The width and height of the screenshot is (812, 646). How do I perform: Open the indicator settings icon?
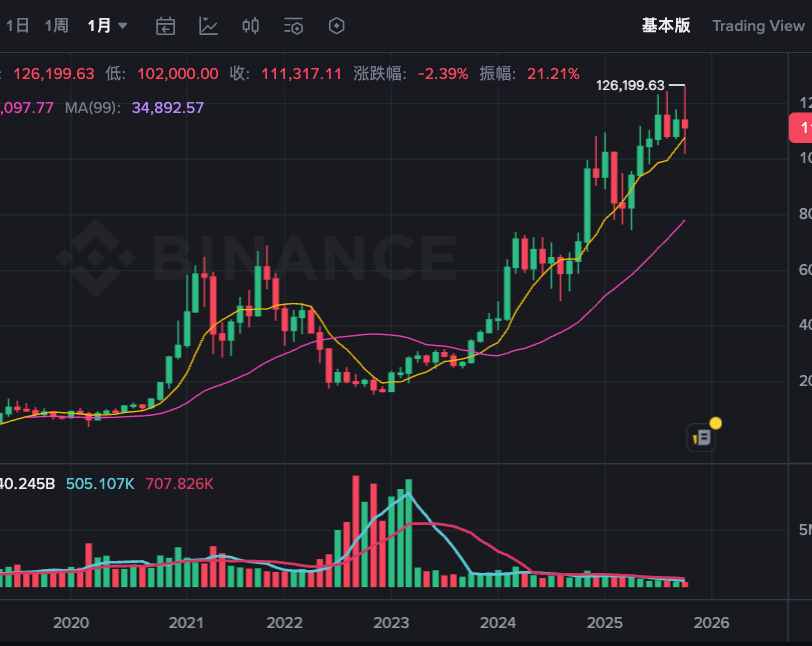293,26
